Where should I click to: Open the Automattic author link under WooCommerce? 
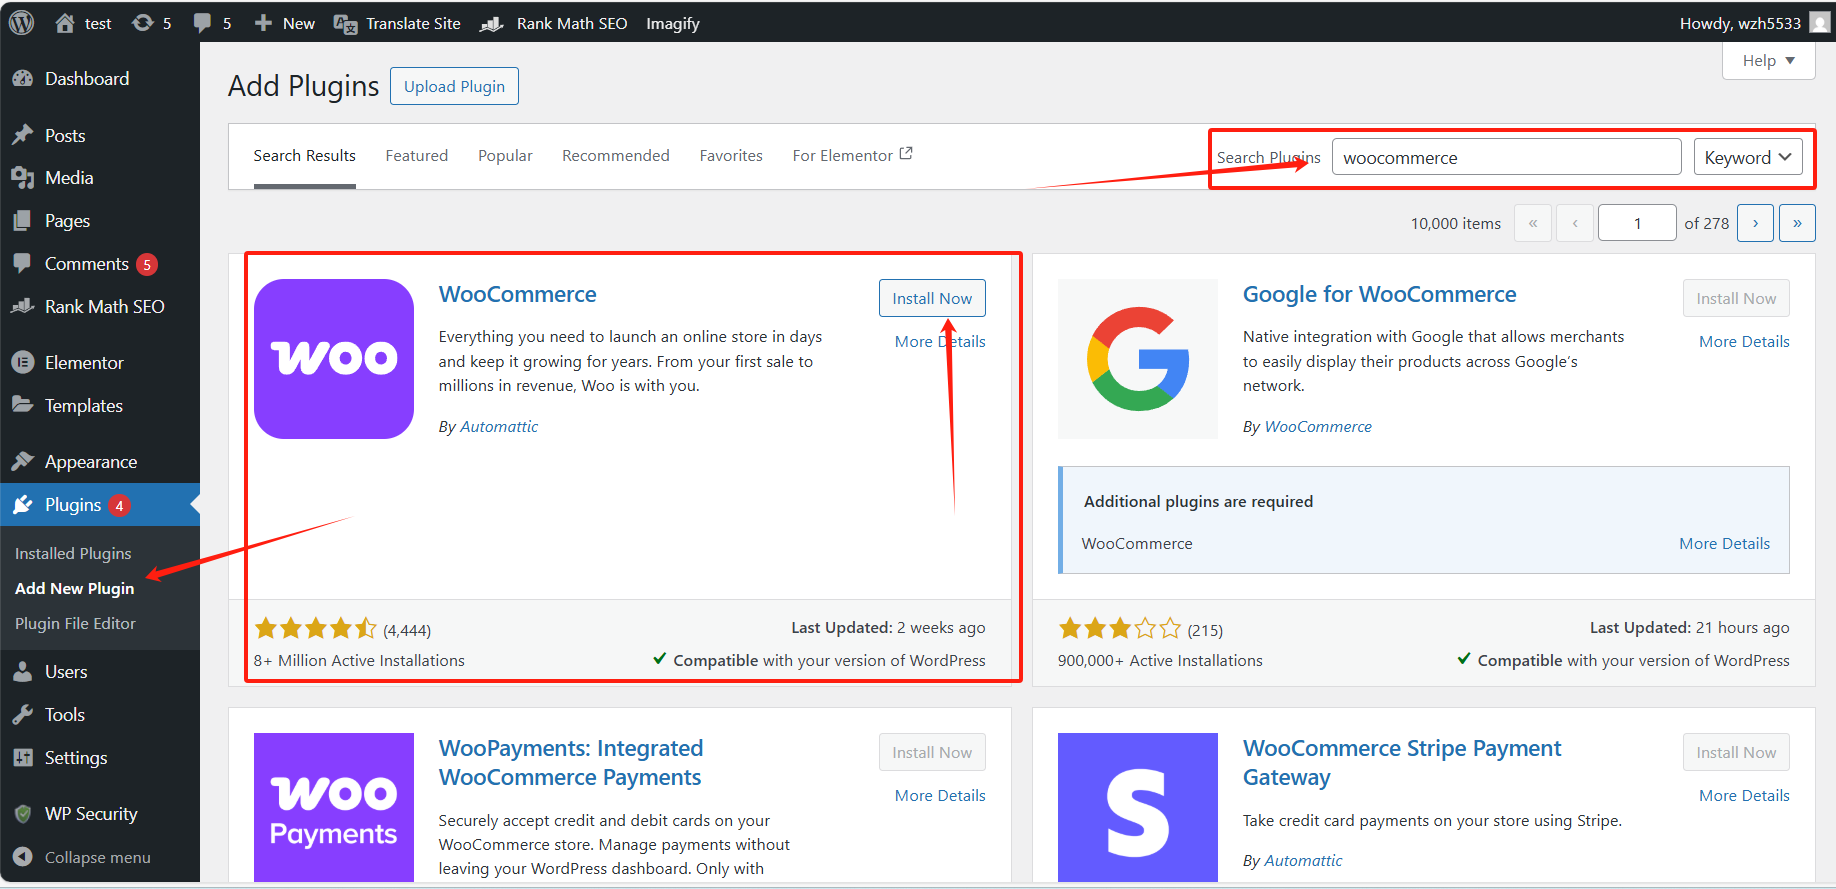[498, 427]
